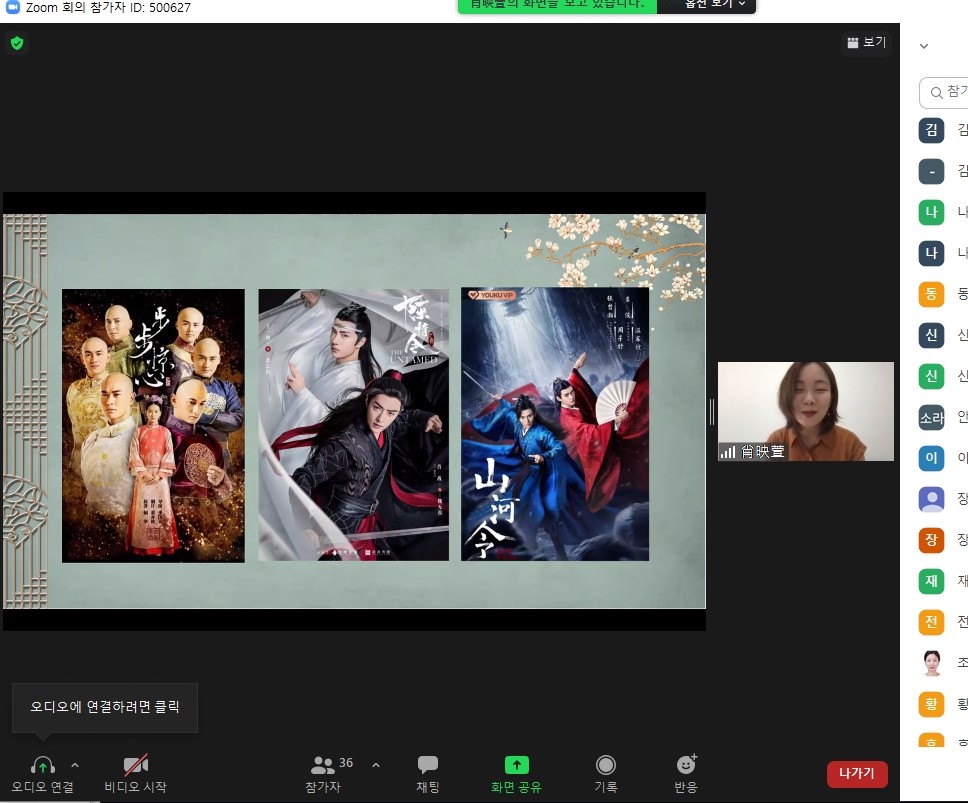Click the orange 동 participant avatar
968x803 pixels.
click(x=931, y=294)
